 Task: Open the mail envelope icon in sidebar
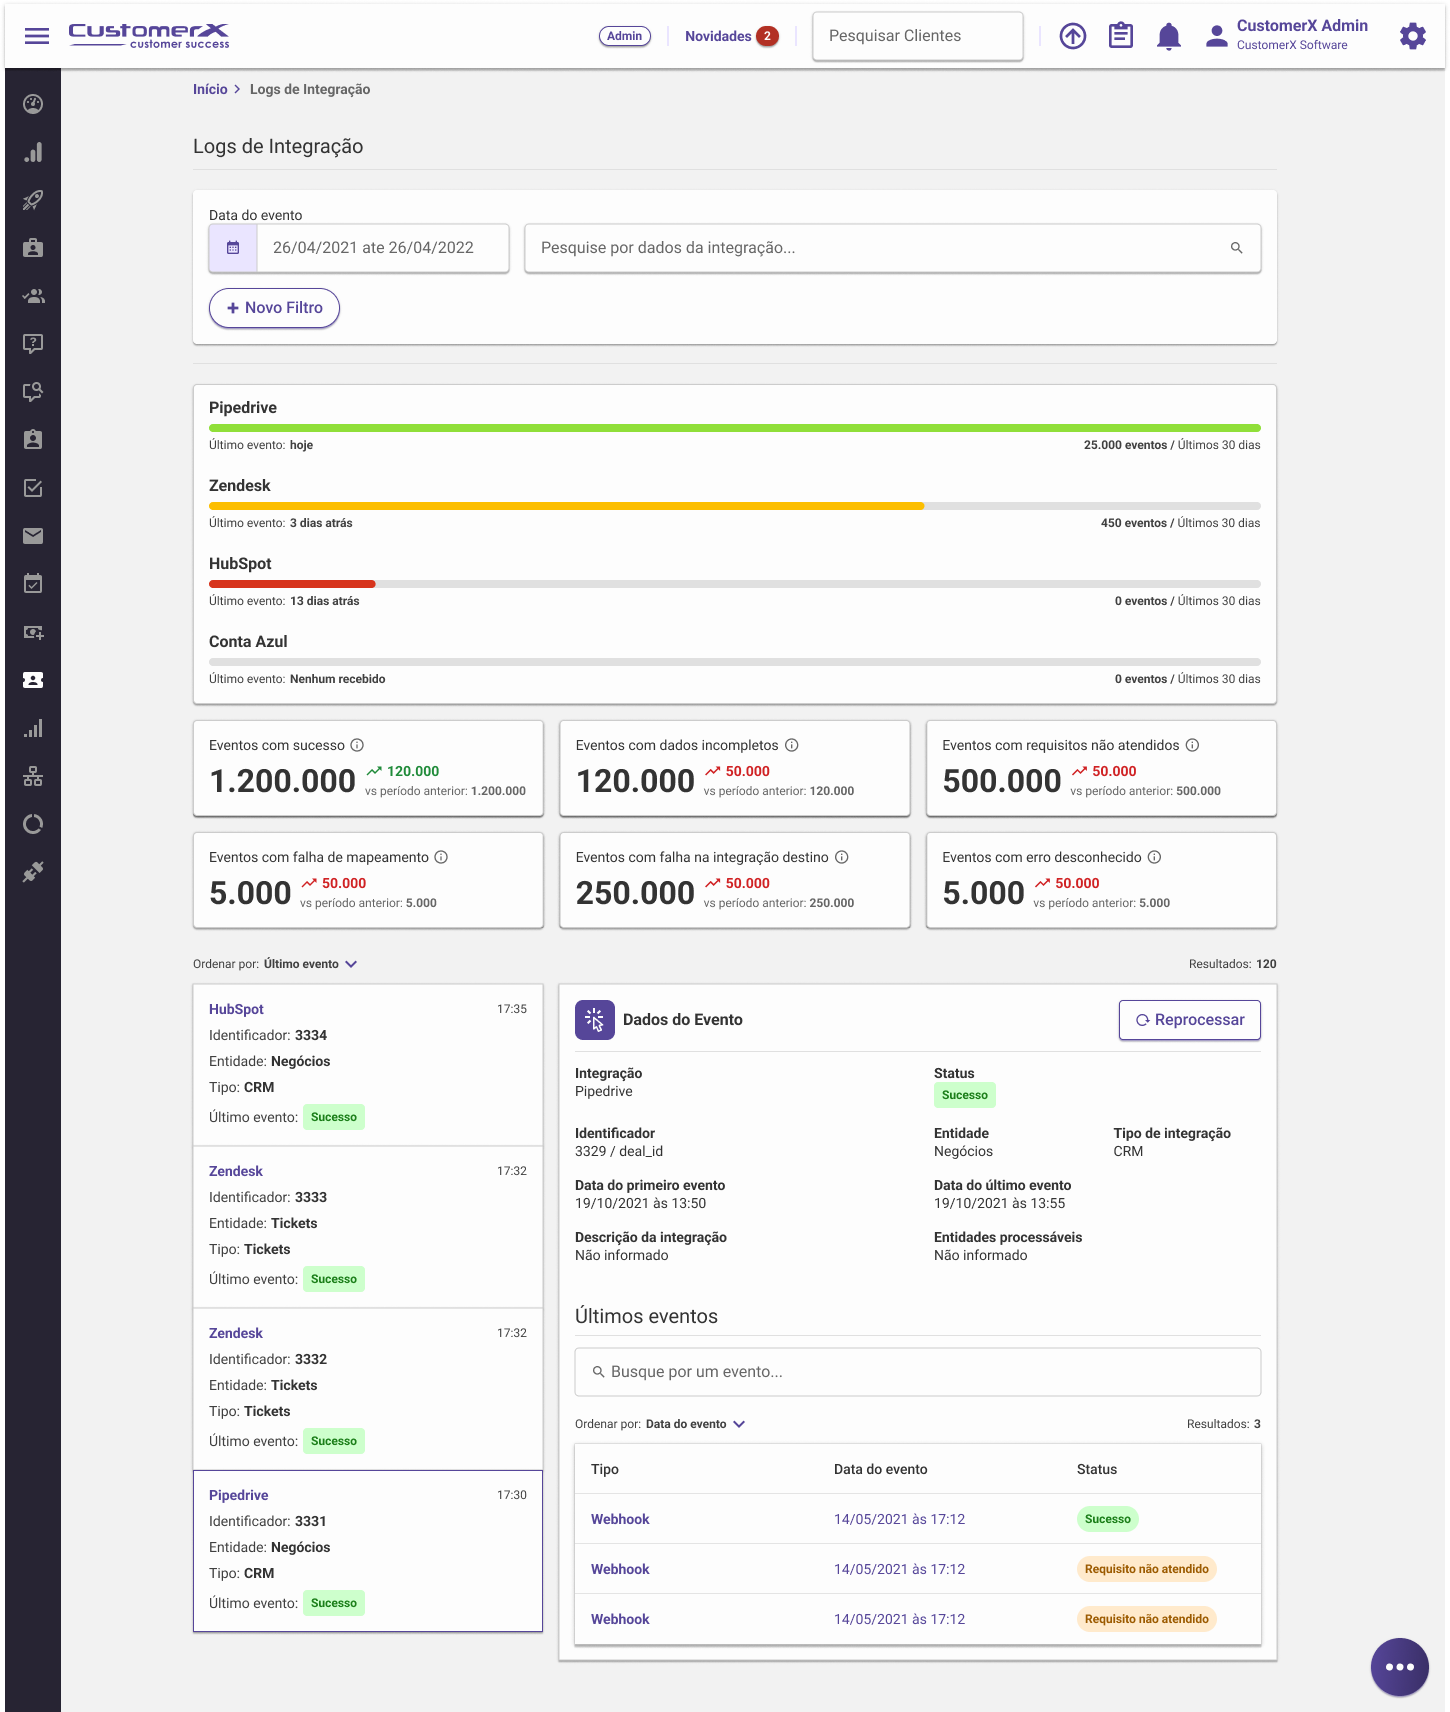point(33,536)
